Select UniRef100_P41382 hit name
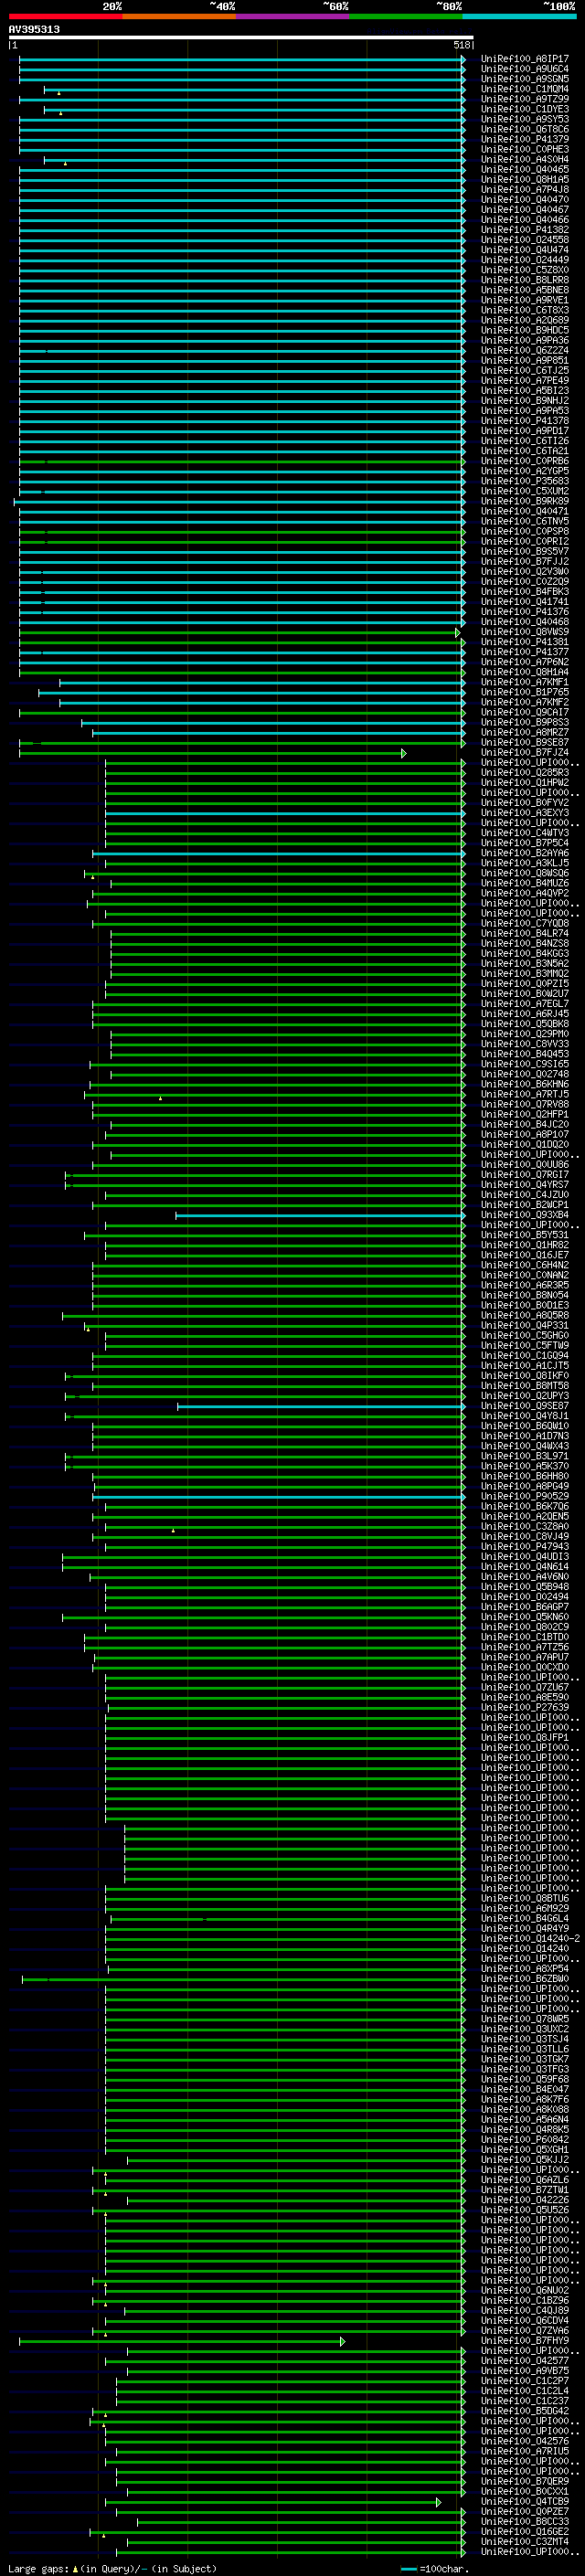585x2576 pixels. [x=525, y=230]
